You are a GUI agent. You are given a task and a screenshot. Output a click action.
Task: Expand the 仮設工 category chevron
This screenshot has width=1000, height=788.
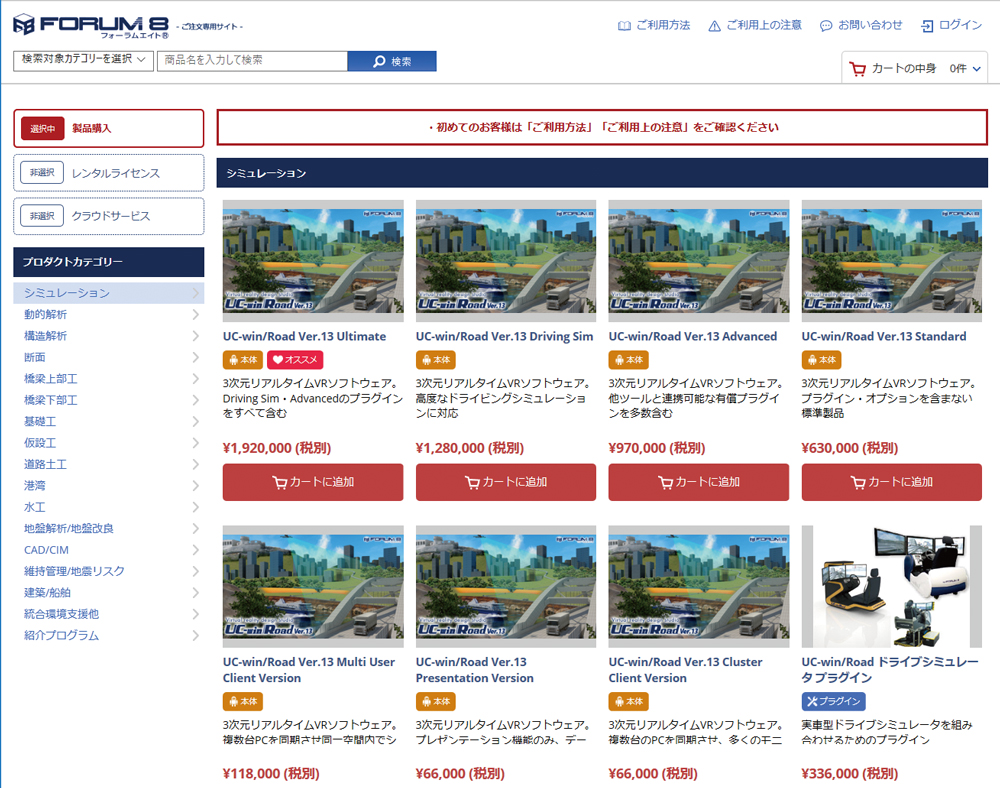tap(196, 443)
